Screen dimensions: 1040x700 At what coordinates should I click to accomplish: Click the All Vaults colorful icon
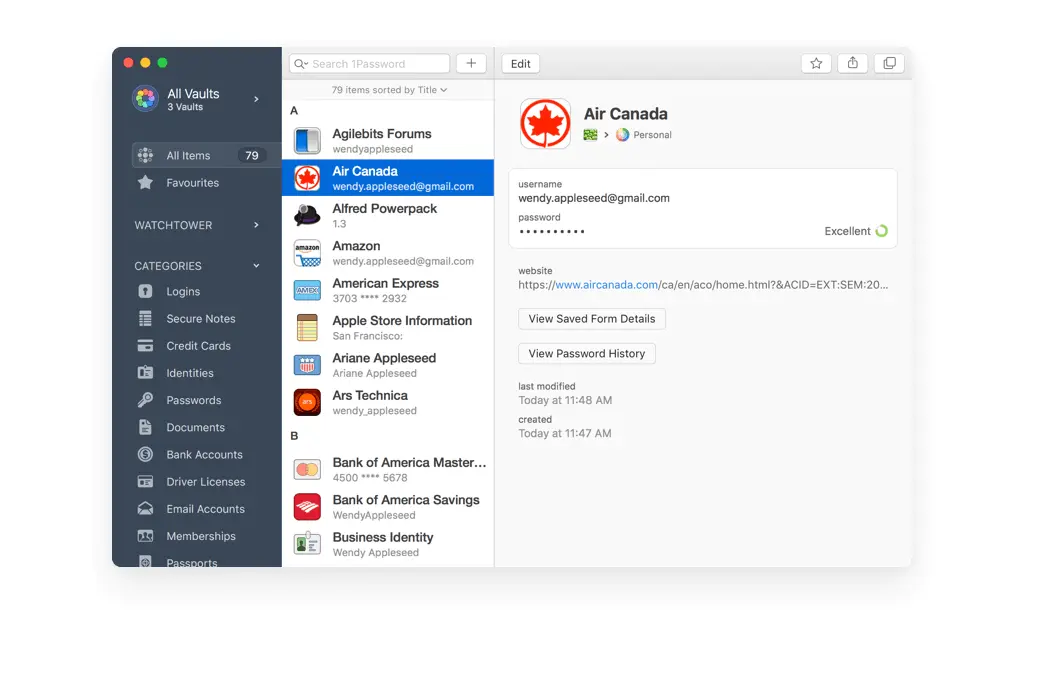[145, 99]
